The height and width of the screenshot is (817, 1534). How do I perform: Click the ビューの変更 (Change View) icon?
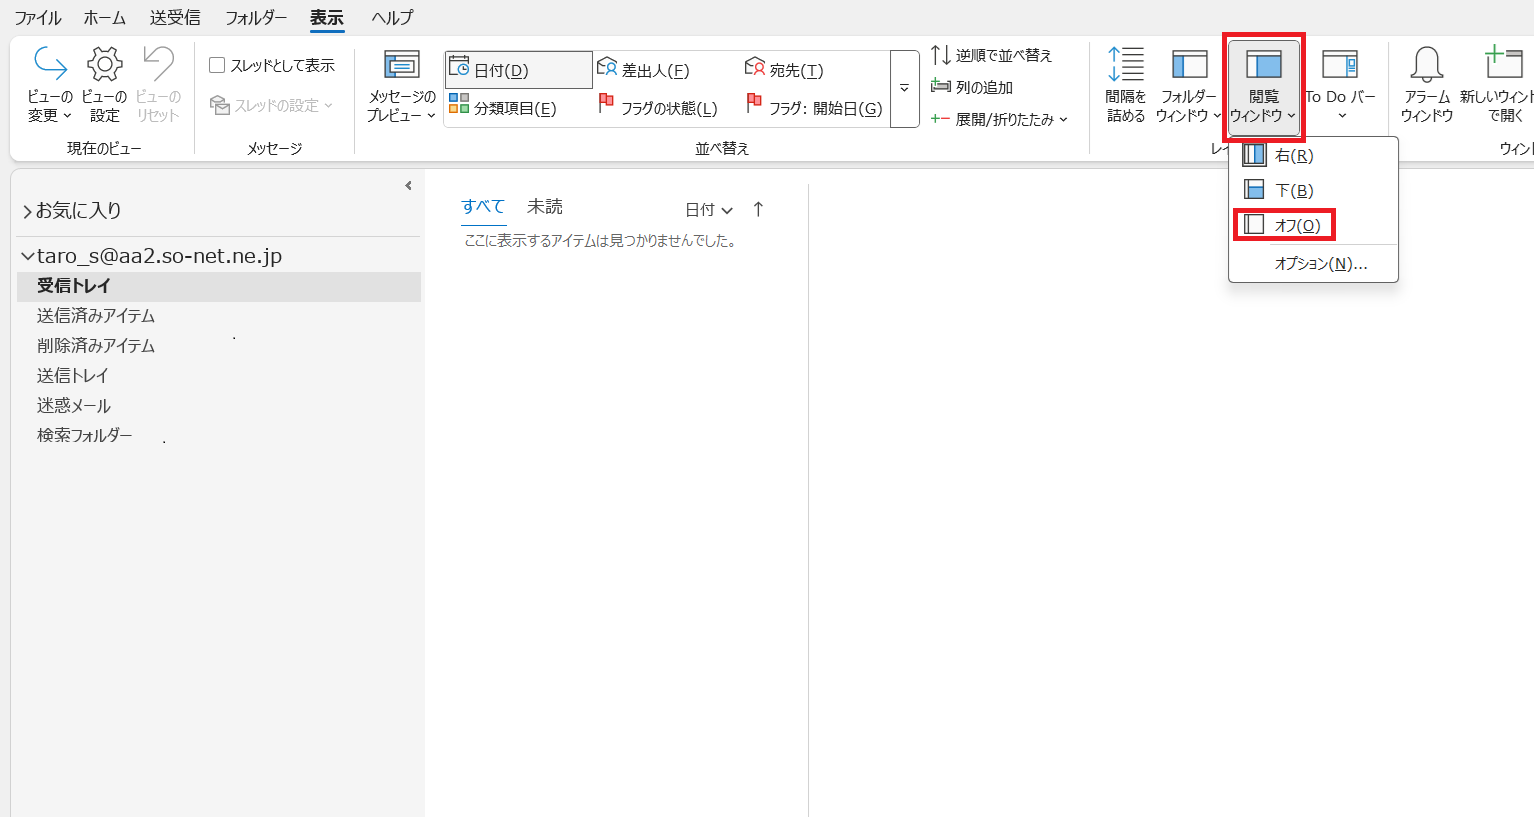(49, 65)
